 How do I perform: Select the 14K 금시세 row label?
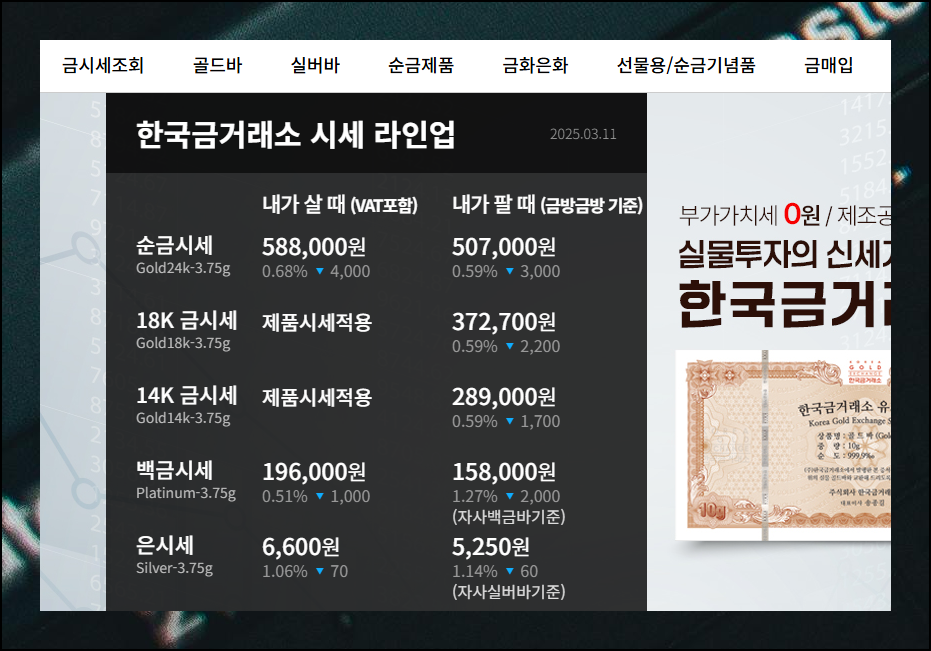187,396
